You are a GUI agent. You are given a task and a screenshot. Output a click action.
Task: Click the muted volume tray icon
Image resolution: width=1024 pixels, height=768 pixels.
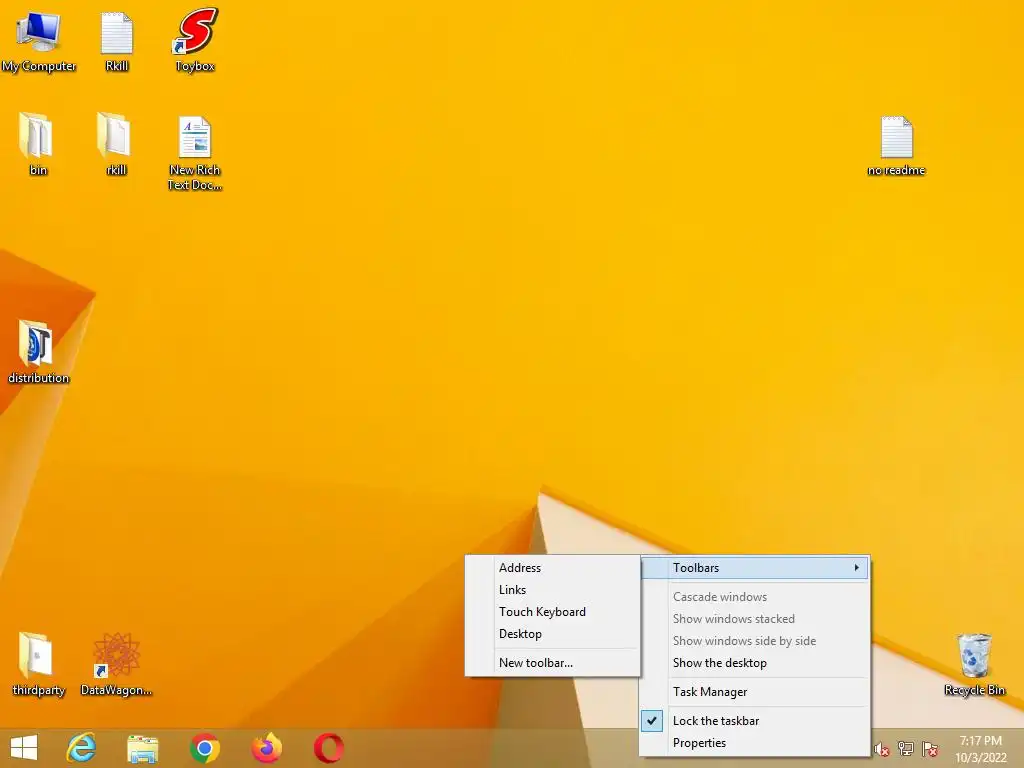click(x=882, y=750)
